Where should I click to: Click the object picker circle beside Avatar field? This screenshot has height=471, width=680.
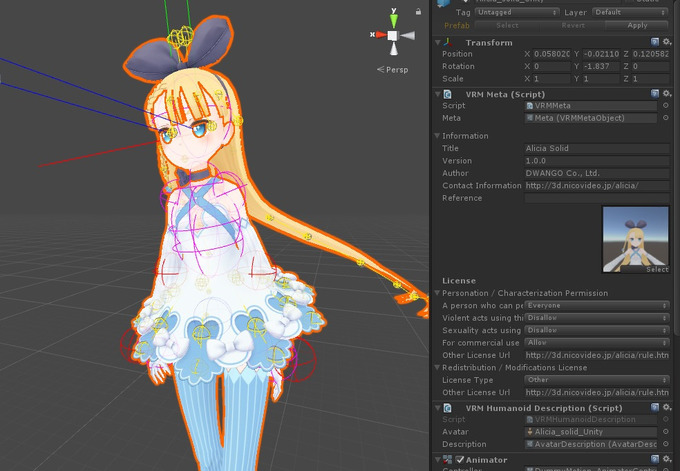click(666, 432)
